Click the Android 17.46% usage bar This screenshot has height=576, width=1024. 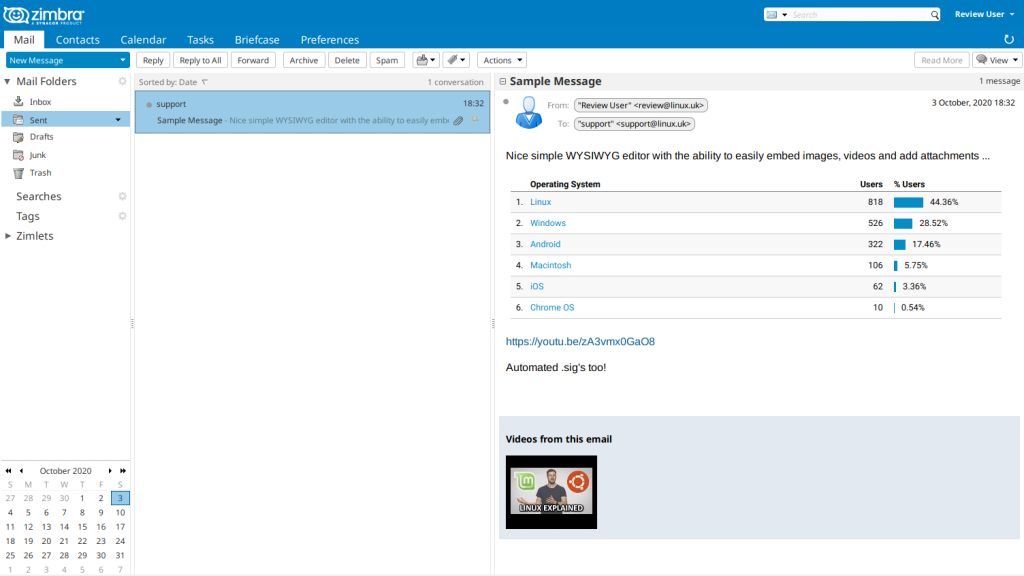click(x=900, y=244)
